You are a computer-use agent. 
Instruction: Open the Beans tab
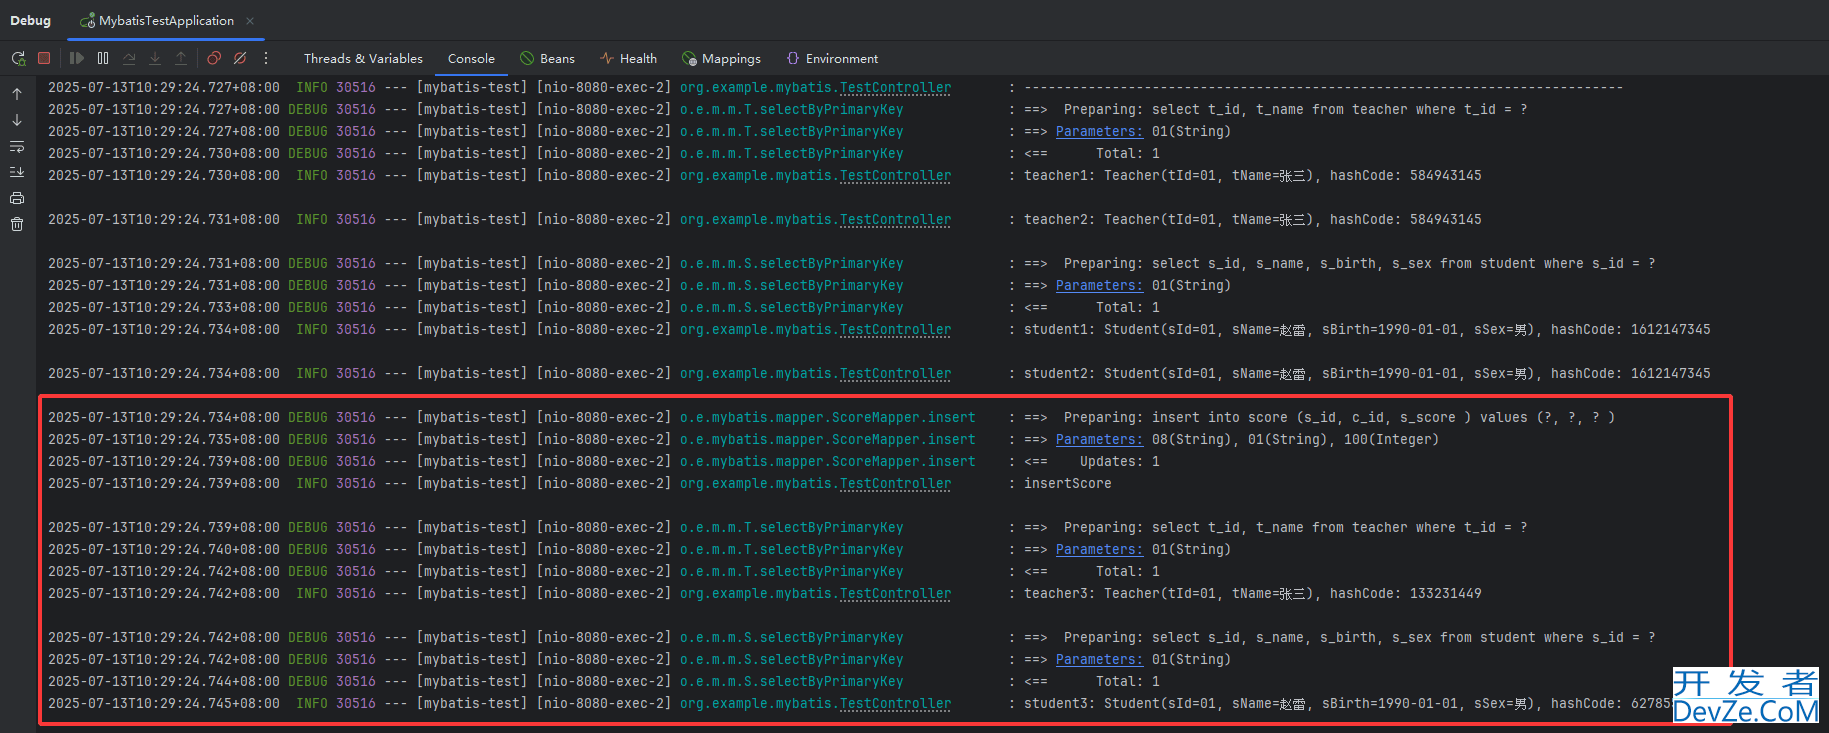(547, 59)
